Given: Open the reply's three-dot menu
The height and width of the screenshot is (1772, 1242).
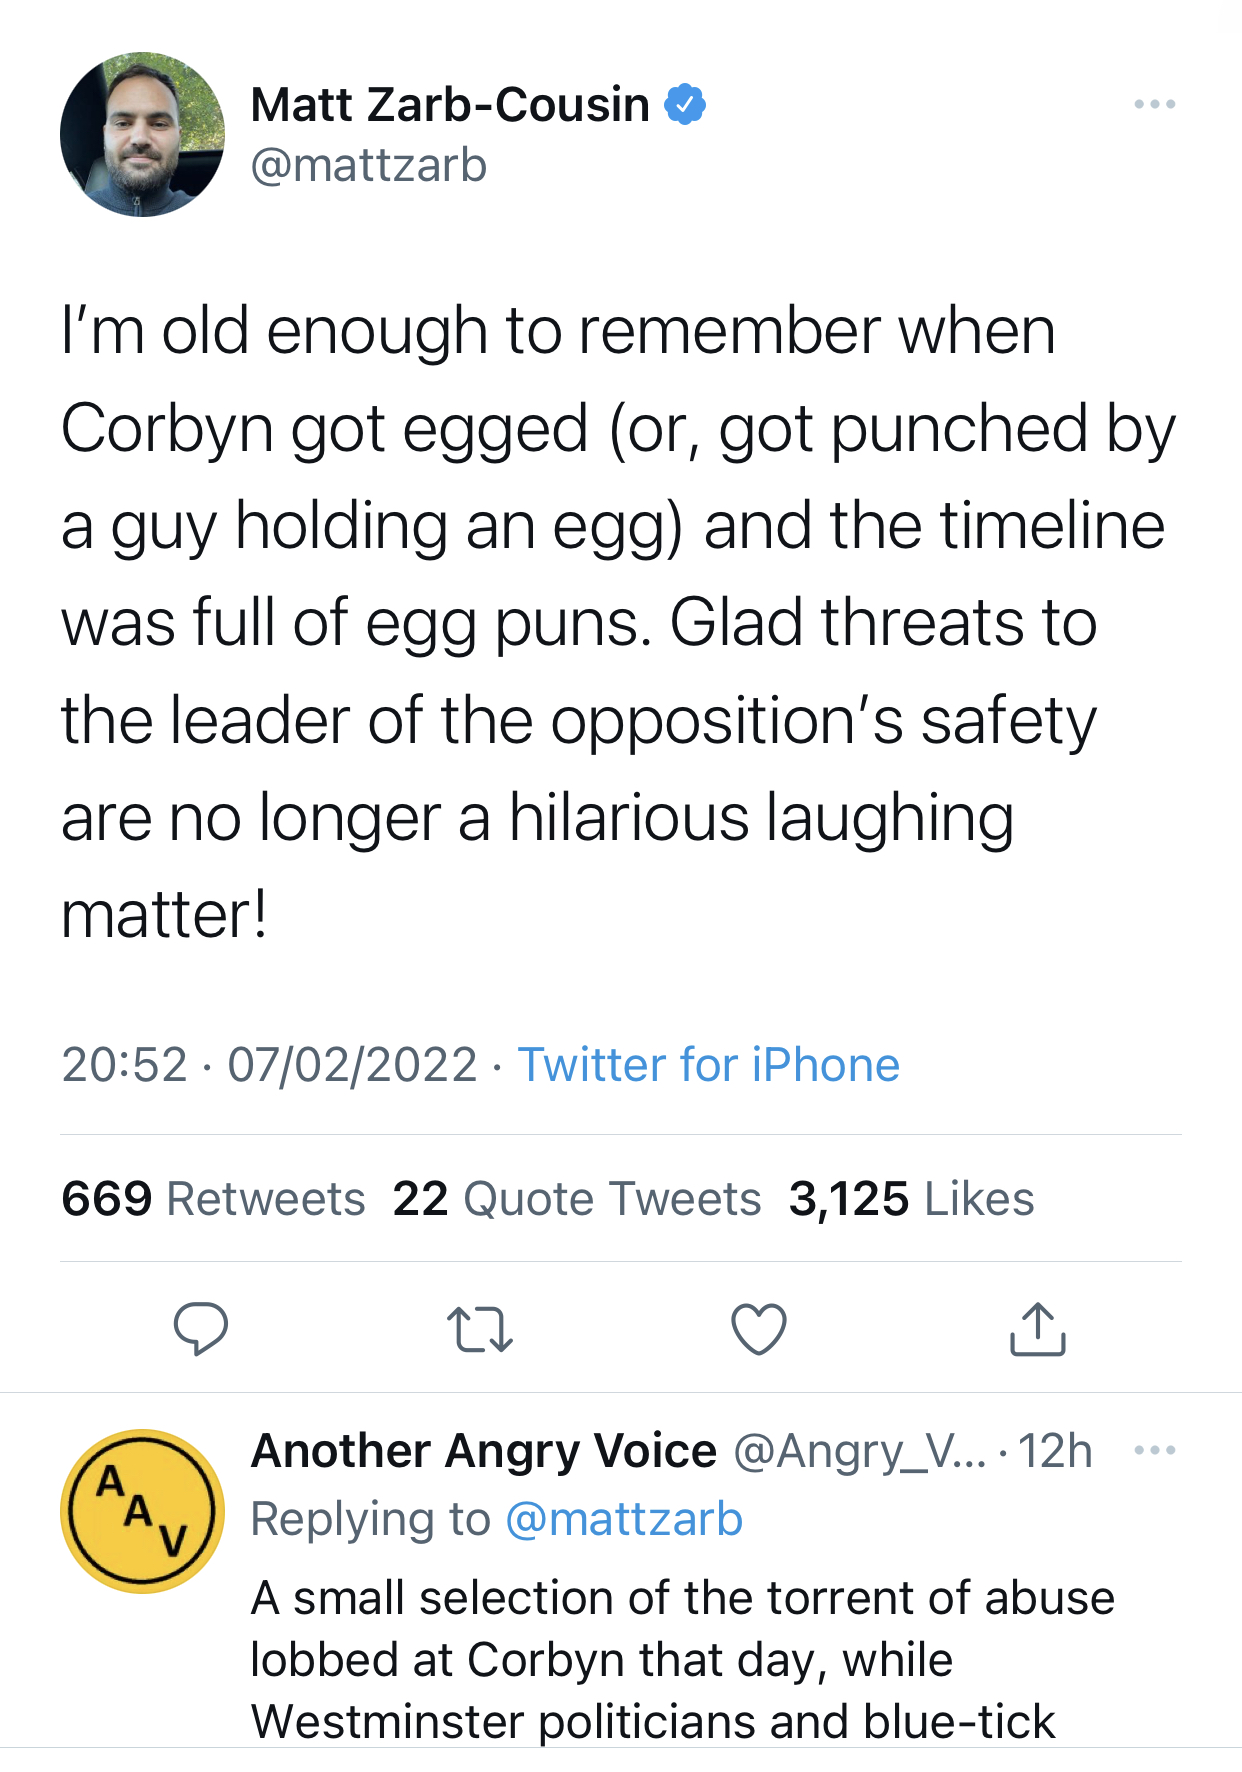Looking at the screenshot, I should [1154, 1450].
